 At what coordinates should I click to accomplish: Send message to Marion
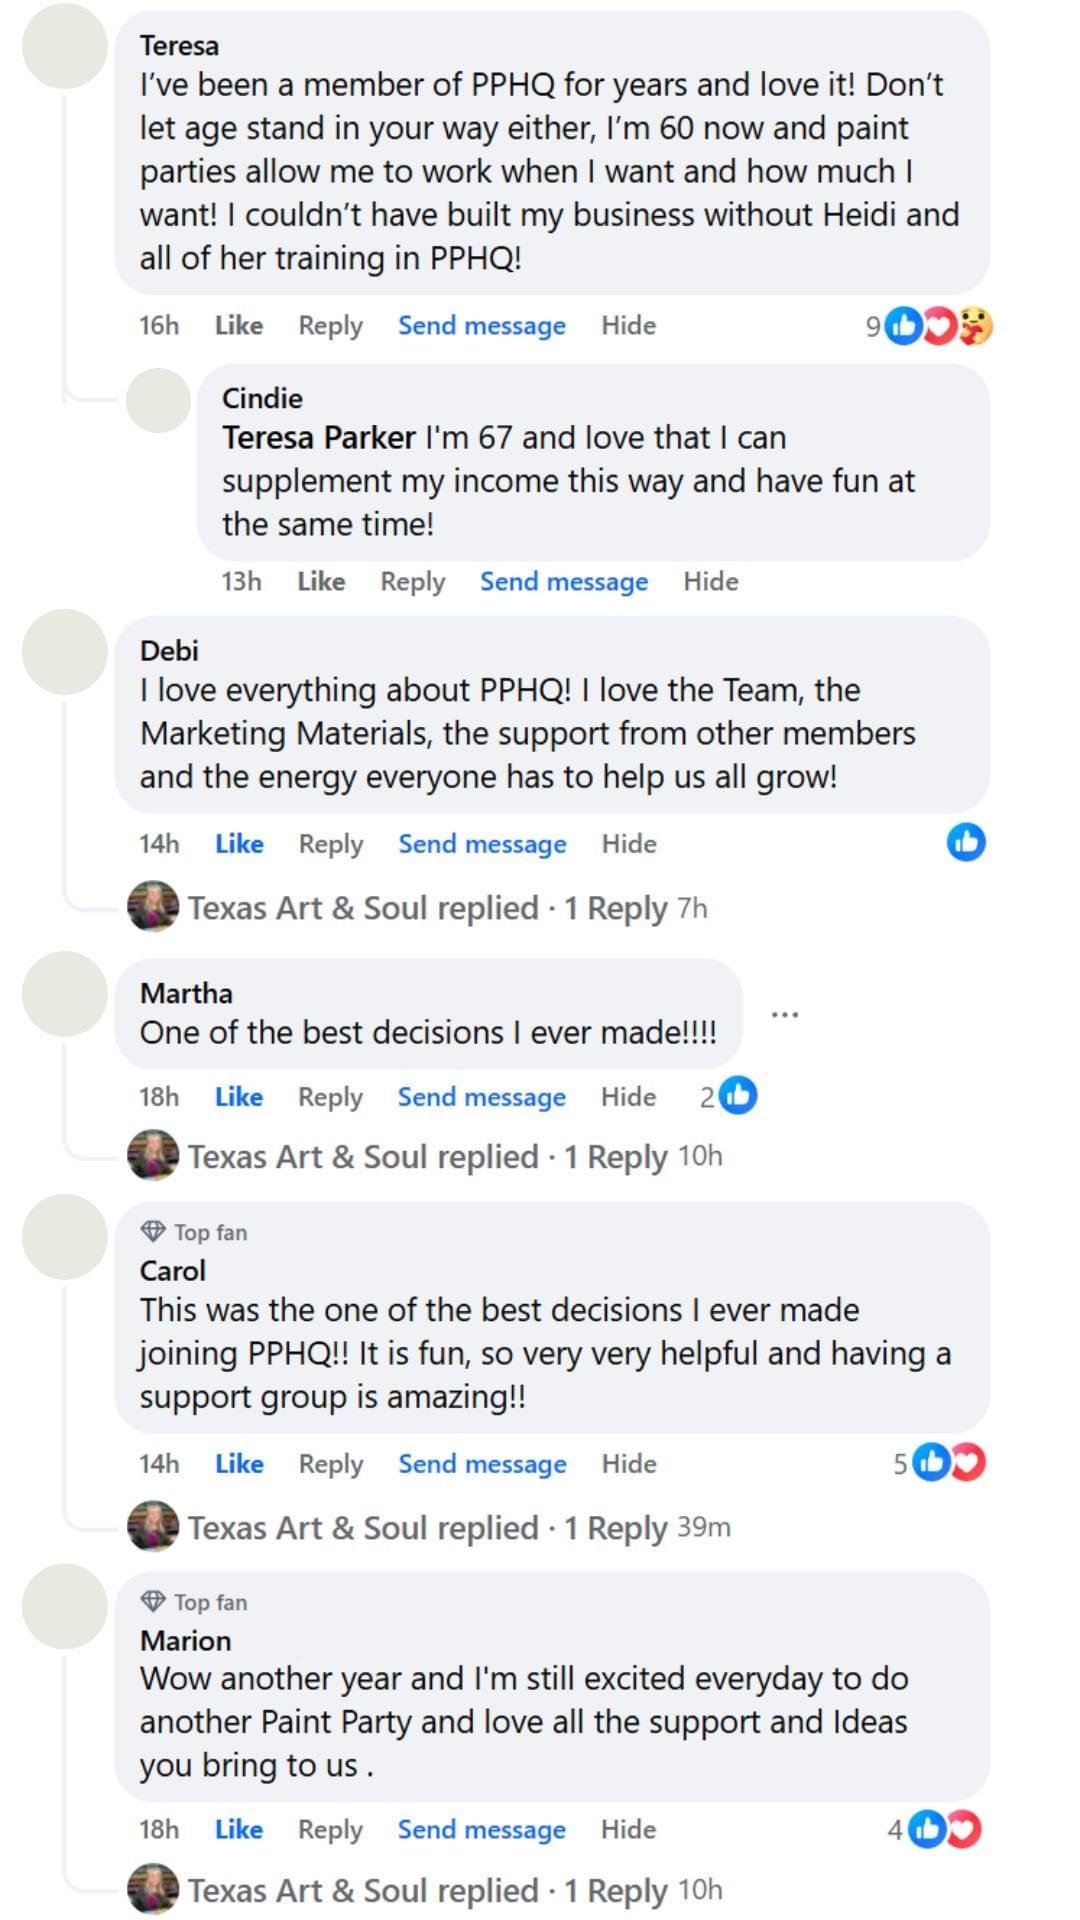[482, 1830]
